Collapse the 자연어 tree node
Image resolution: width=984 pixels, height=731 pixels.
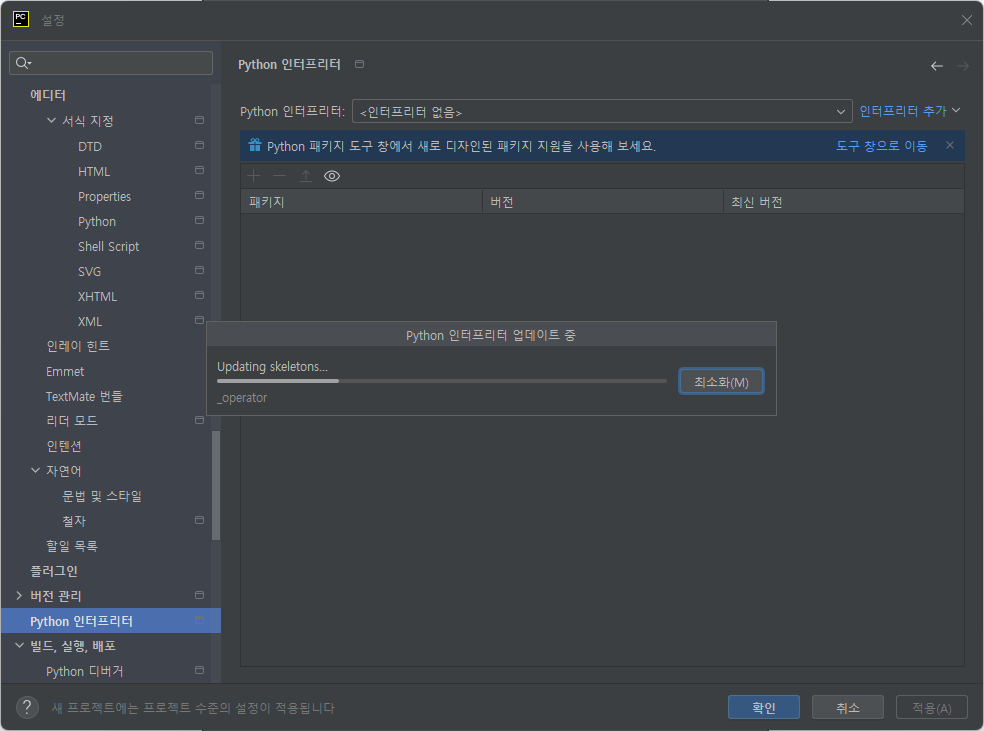[35, 470]
